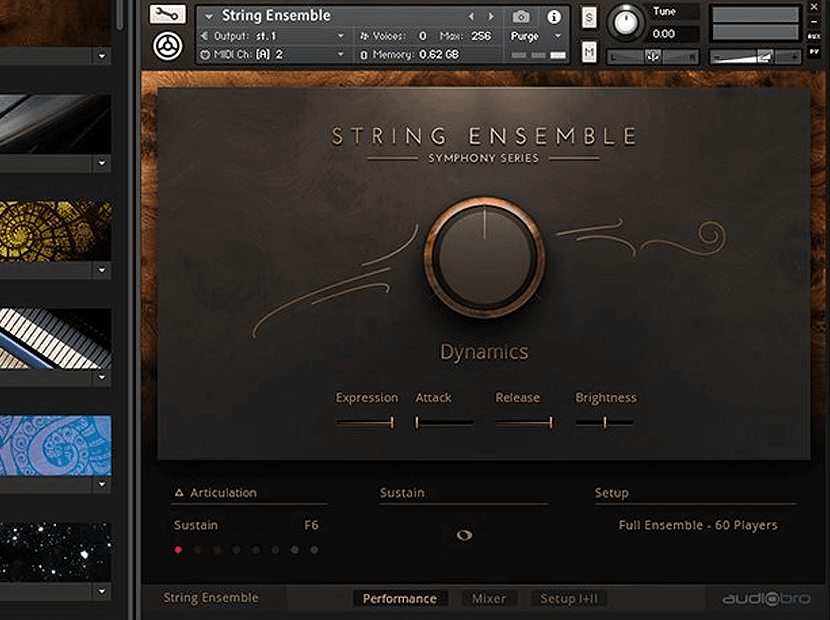The image size is (830, 620).
Task: Select the second articulation slot dot
Action: point(197,550)
